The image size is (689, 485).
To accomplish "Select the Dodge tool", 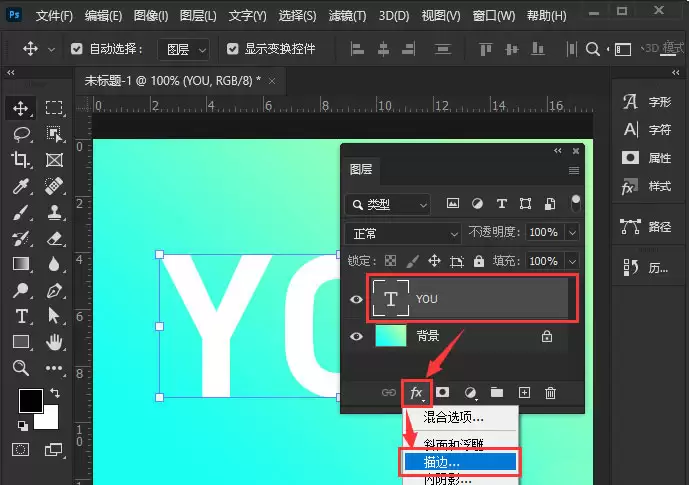I will click(x=21, y=290).
